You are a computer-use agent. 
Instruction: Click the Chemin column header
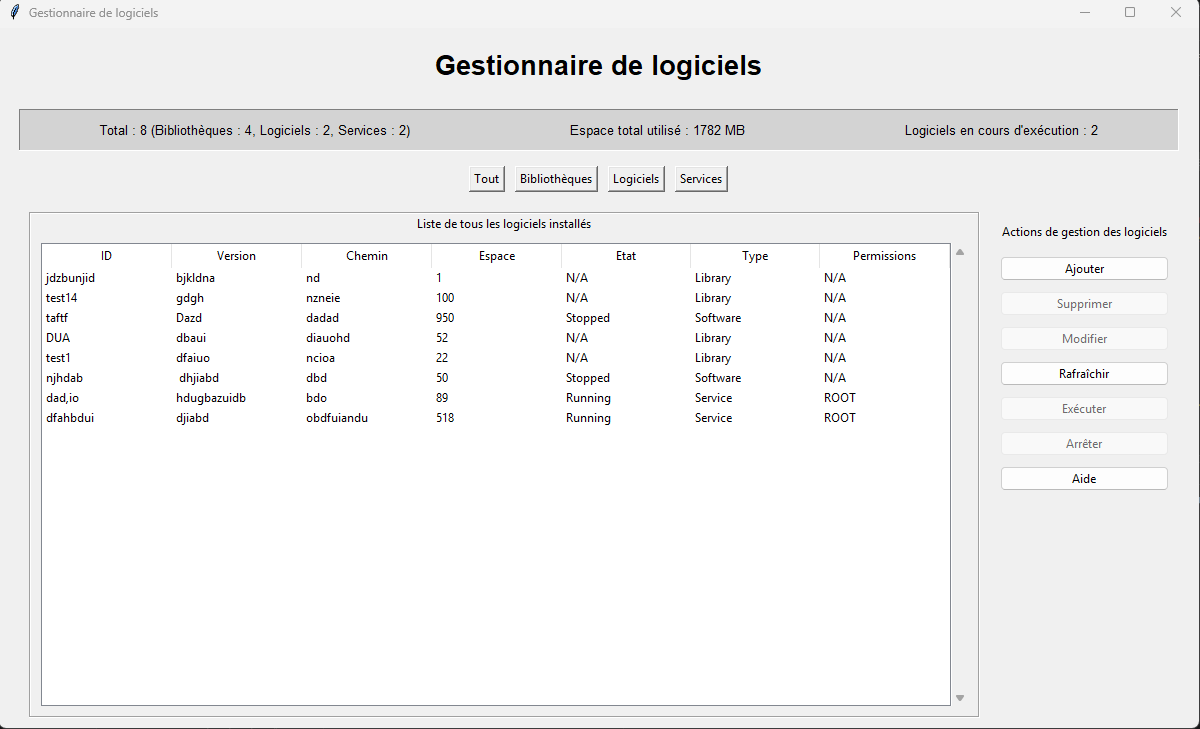367,256
